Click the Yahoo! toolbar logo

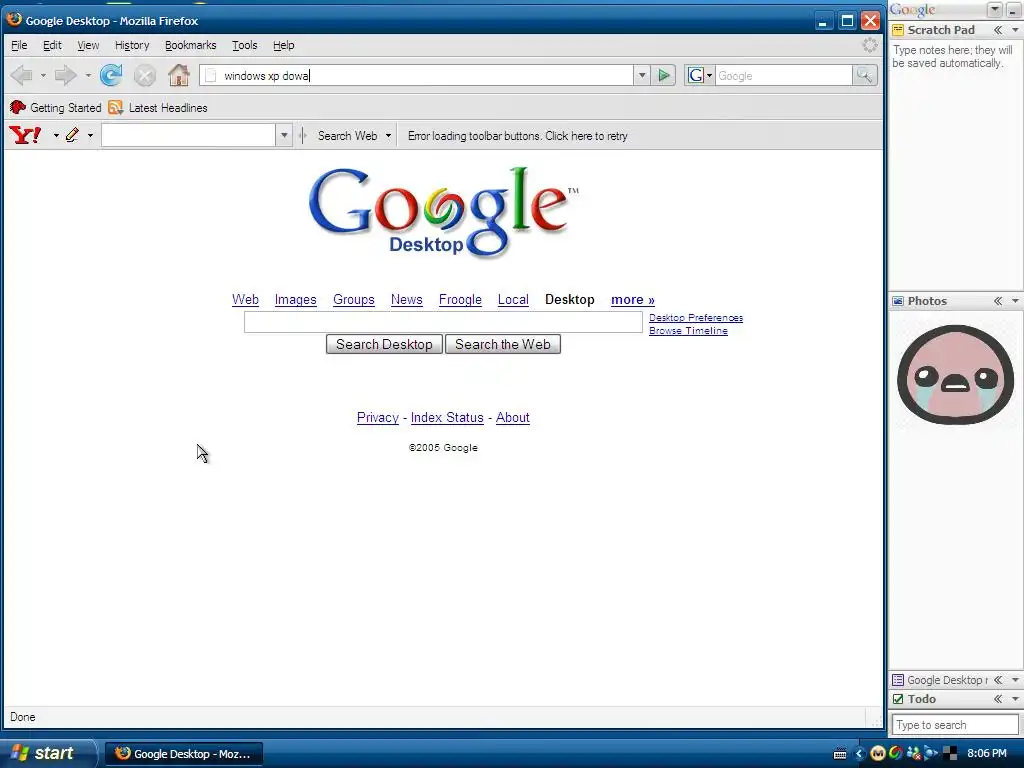click(25, 135)
